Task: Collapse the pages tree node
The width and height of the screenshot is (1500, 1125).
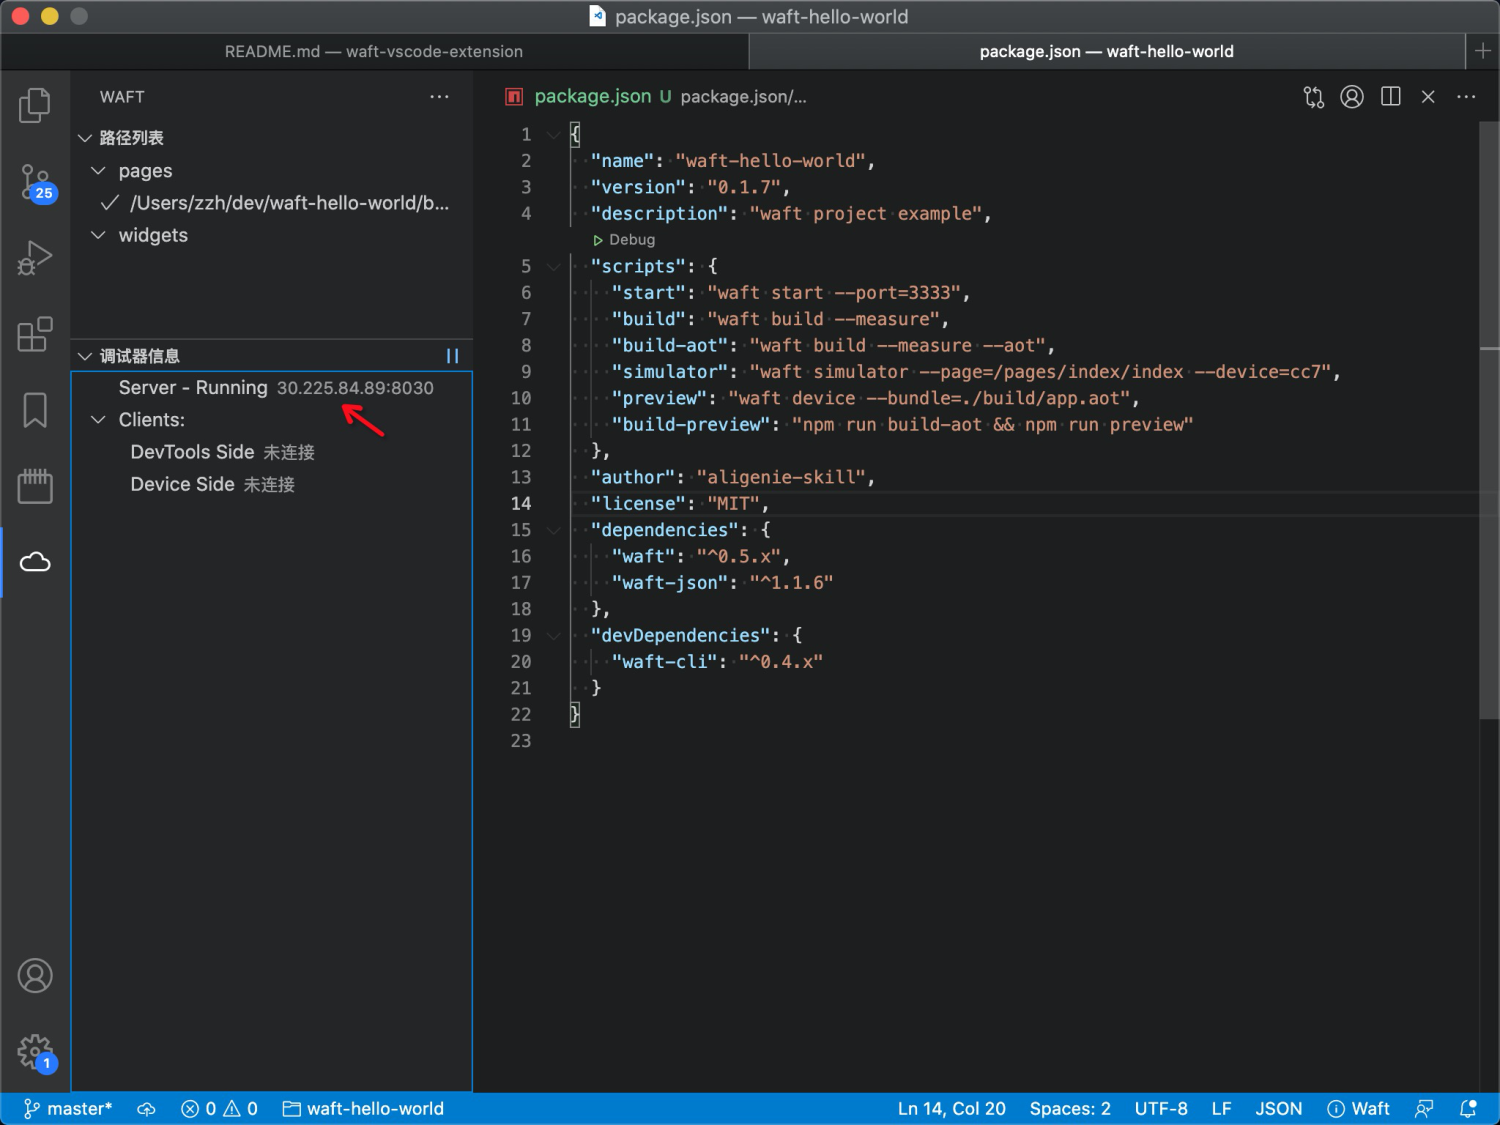Action: [98, 171]
